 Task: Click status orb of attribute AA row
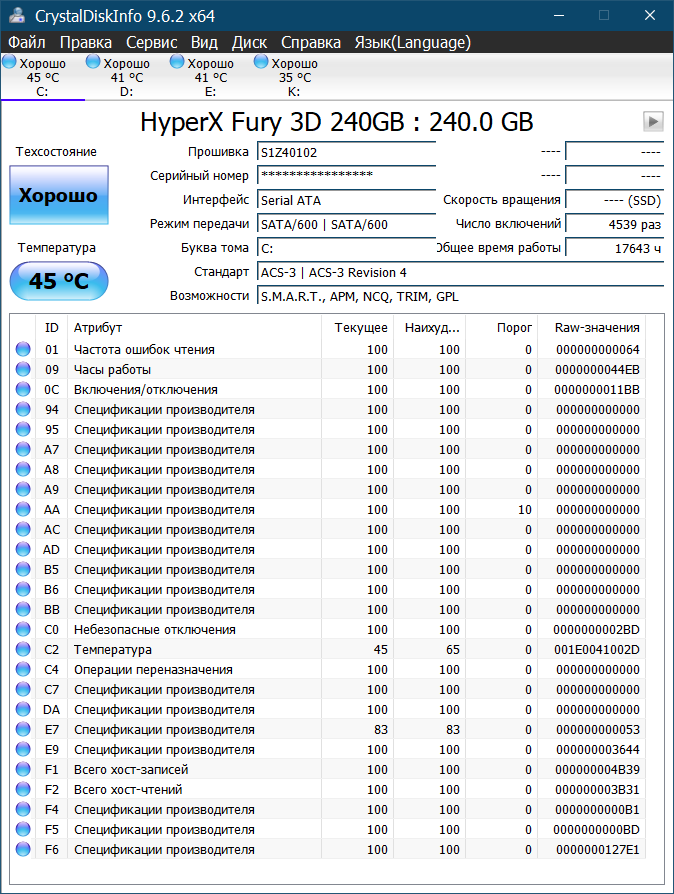pyautogui.click(x=23, y=509)
